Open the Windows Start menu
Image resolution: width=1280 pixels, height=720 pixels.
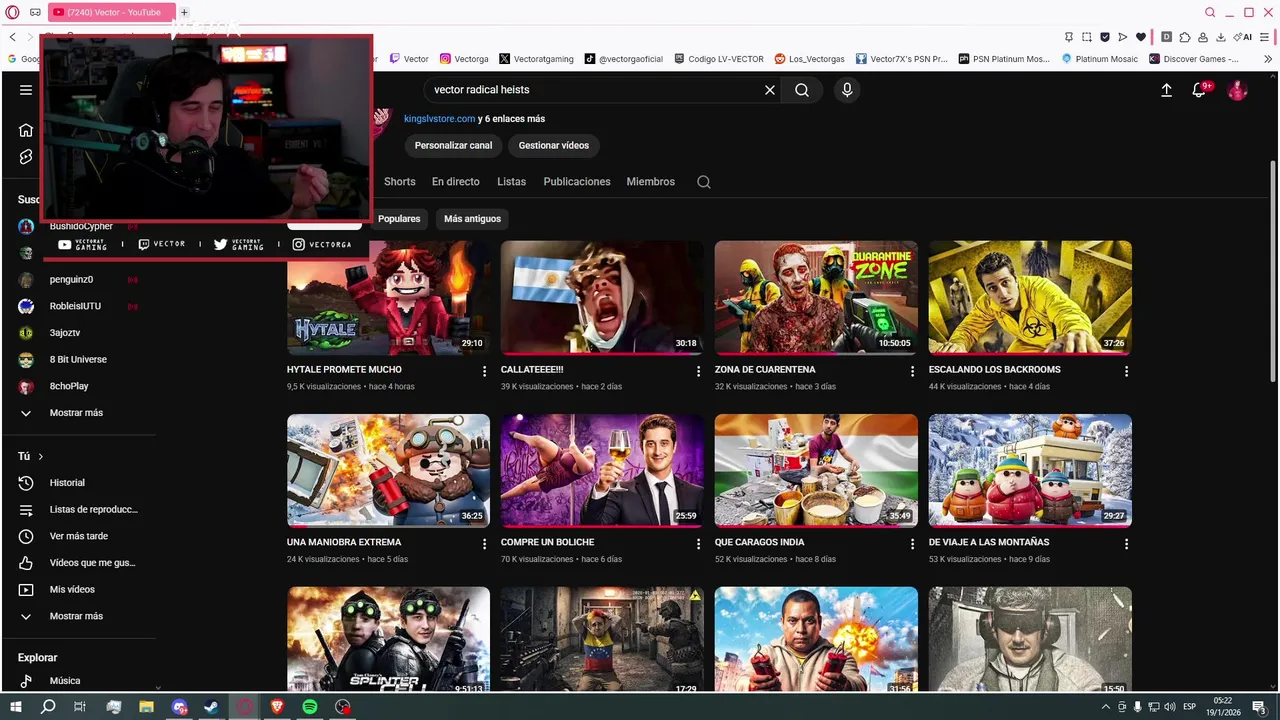coord(15,707)
